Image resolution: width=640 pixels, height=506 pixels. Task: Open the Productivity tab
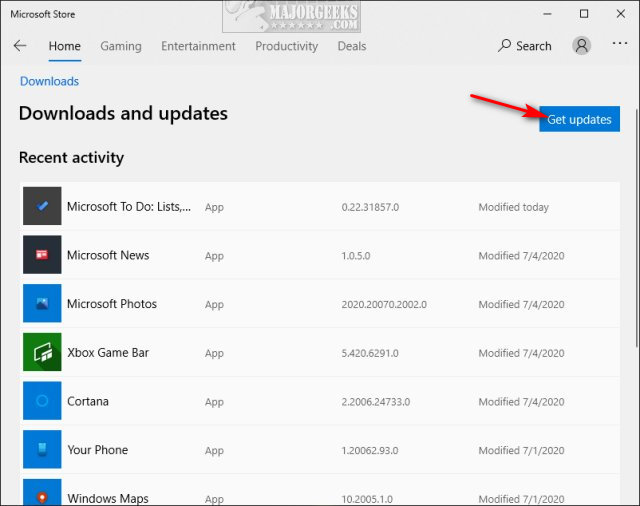pos(287,46)
